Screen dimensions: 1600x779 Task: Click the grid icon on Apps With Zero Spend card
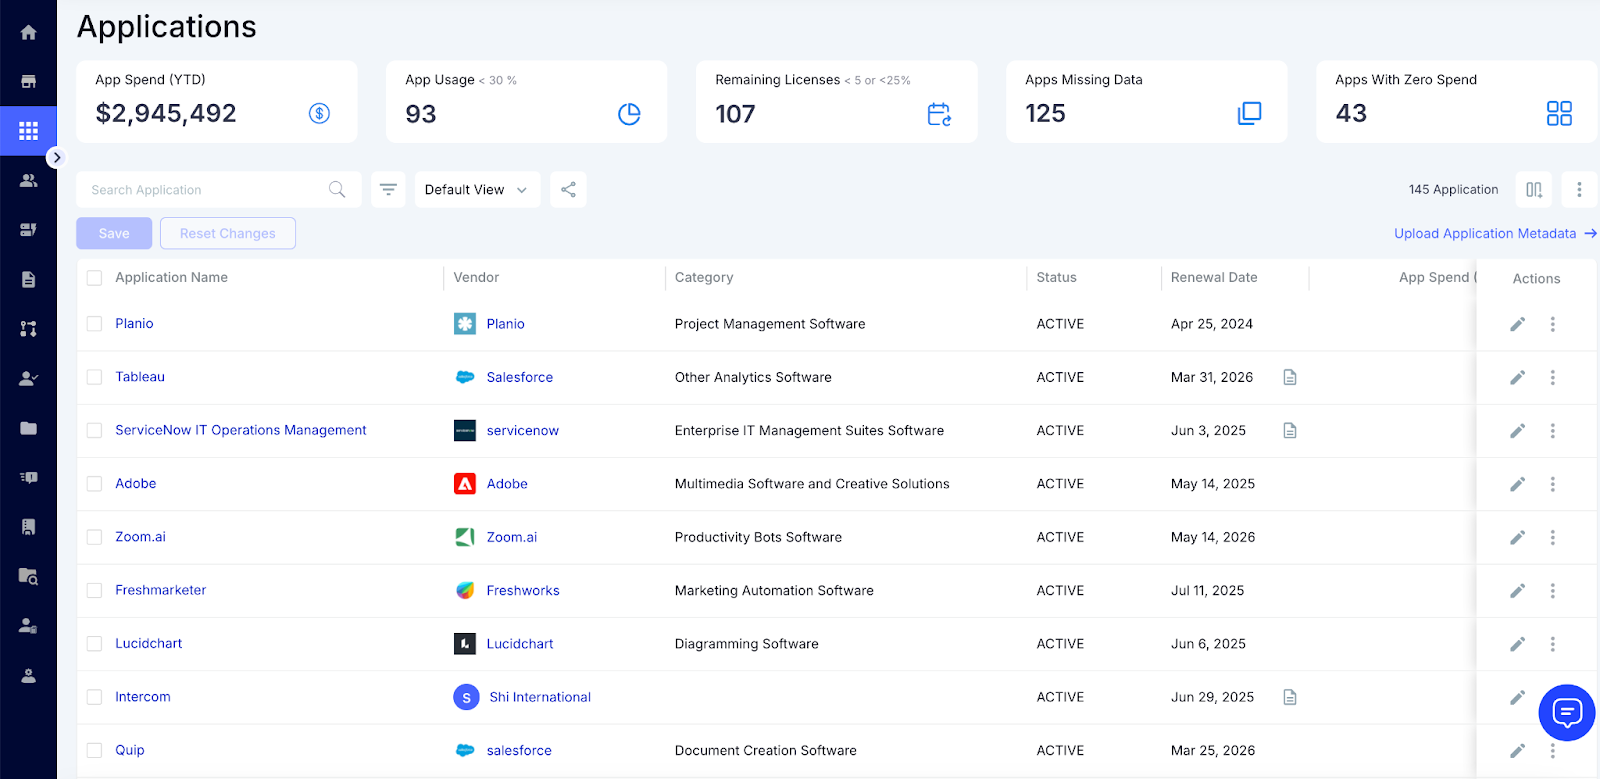[x=1559, y=113]
